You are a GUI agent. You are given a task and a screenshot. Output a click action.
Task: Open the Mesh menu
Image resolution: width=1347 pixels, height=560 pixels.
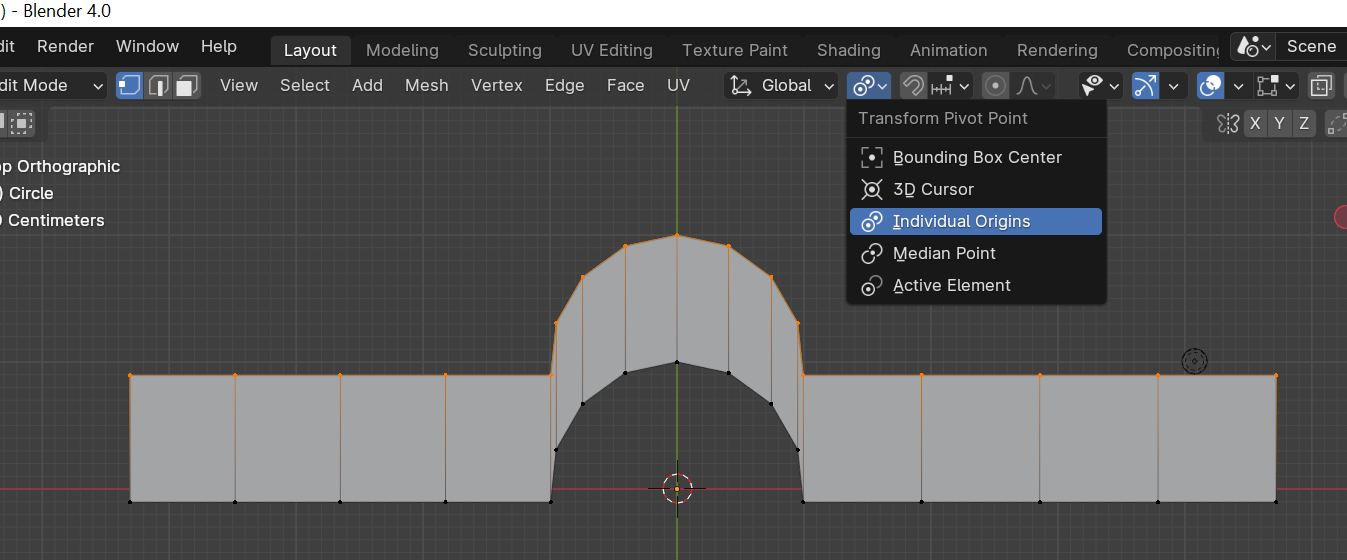[426, 86]
